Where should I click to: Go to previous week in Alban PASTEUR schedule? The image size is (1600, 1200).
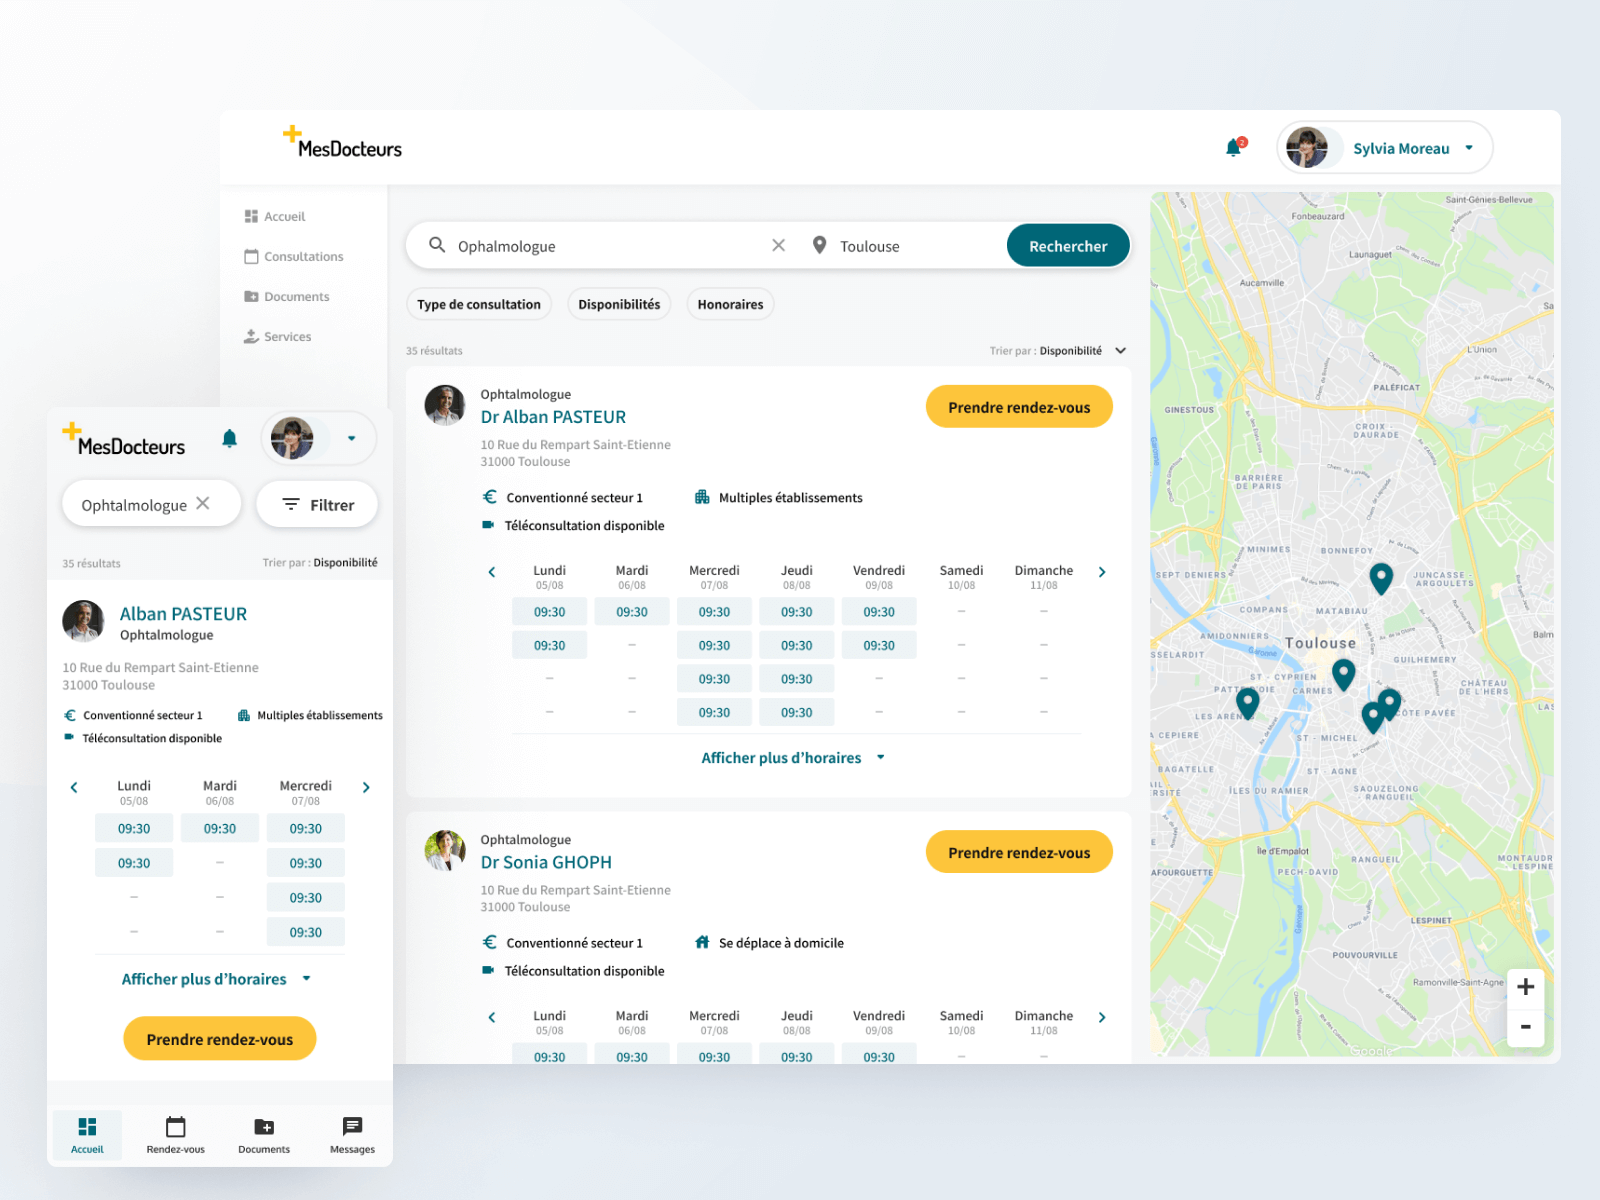pos(491,572)
